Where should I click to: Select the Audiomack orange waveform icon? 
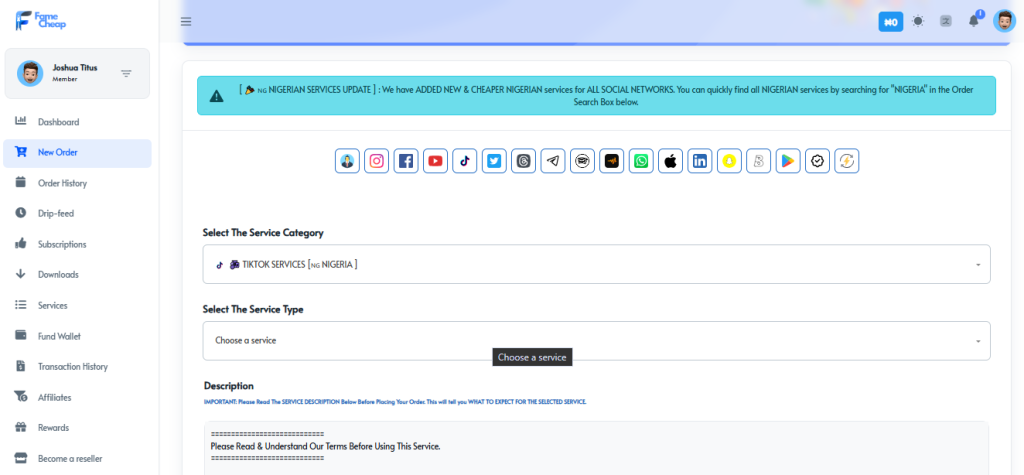coord(612,161)
